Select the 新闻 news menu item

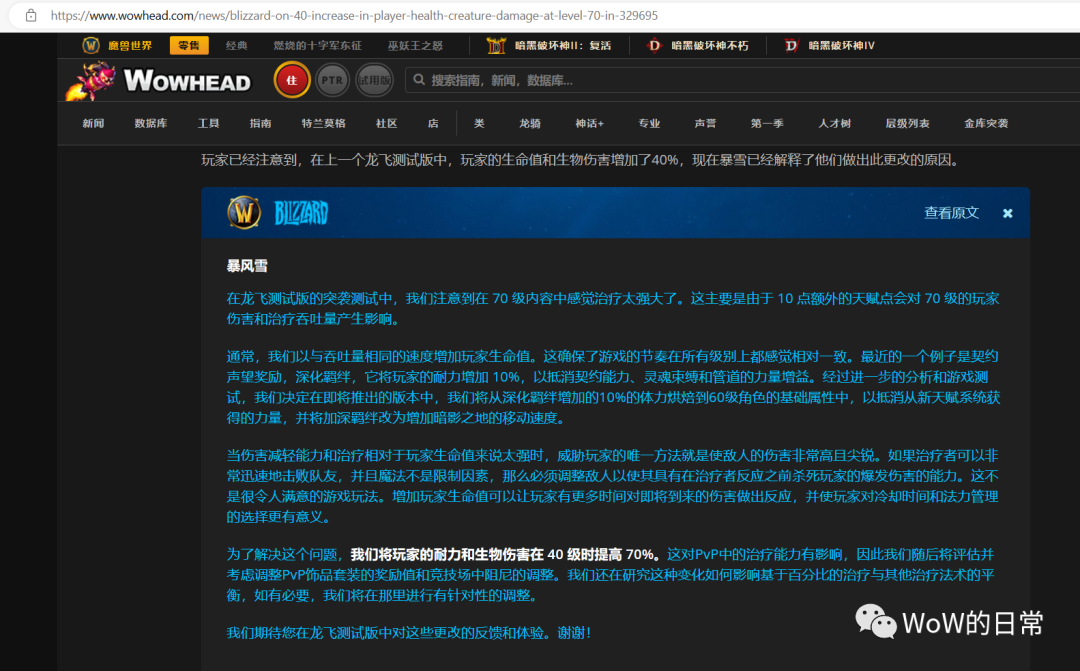point(92,123)
